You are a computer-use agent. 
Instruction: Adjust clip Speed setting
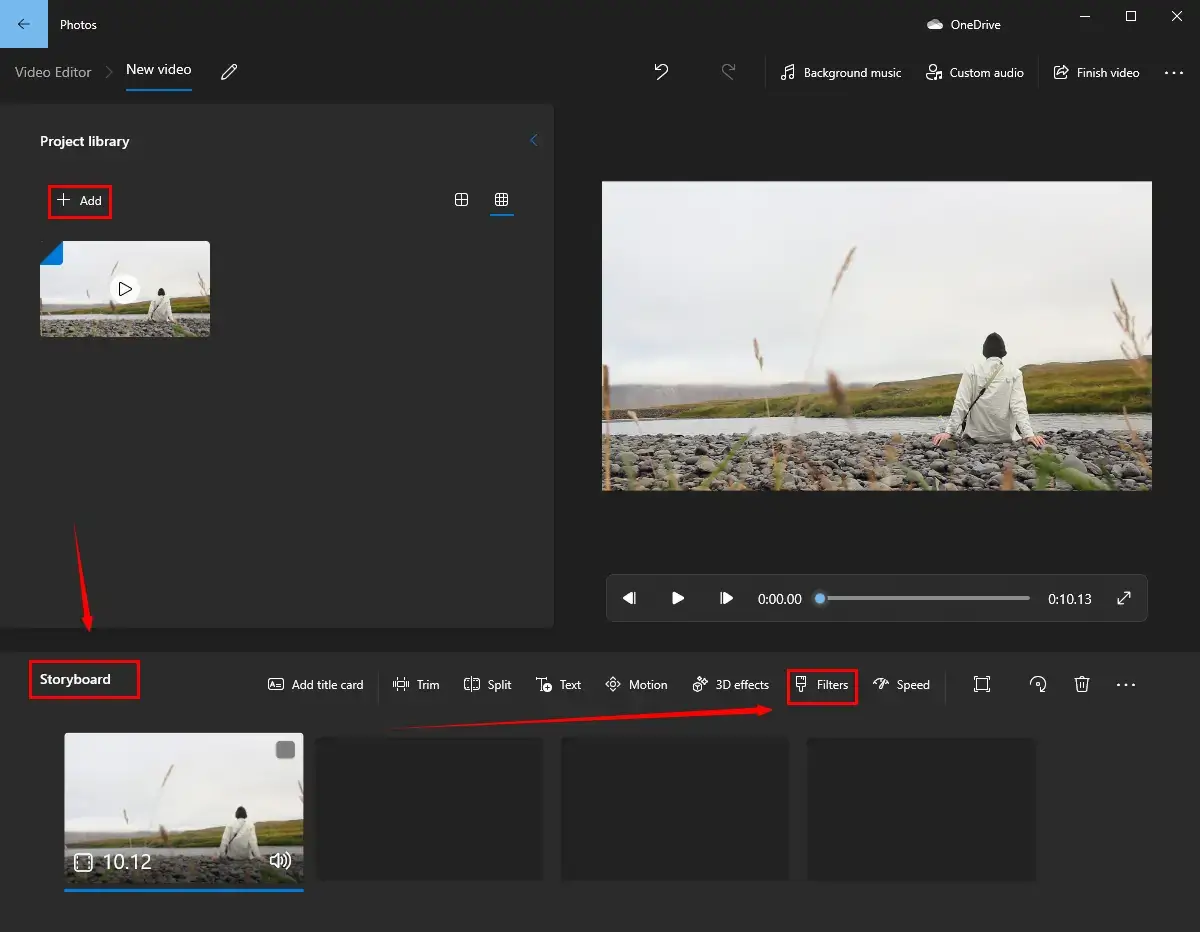[901, 685]
